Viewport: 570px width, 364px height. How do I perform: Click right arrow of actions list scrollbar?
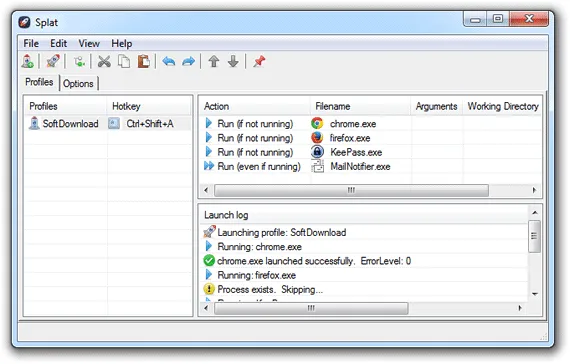point(534,190)
